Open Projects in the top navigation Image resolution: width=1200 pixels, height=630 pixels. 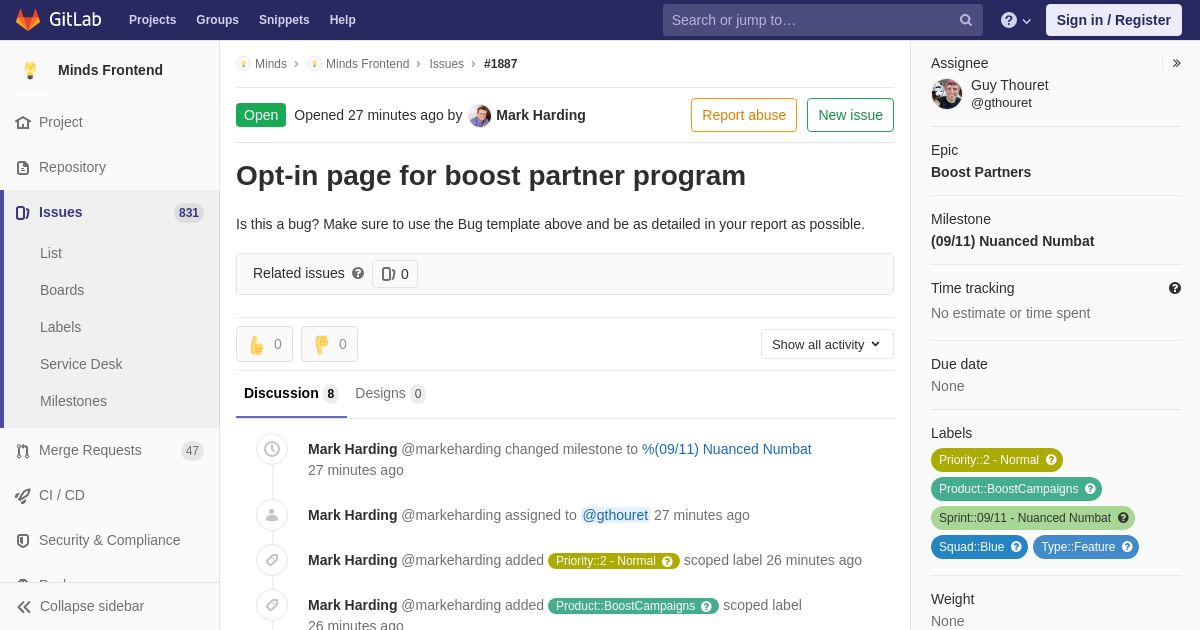click(x=152, y=20)
